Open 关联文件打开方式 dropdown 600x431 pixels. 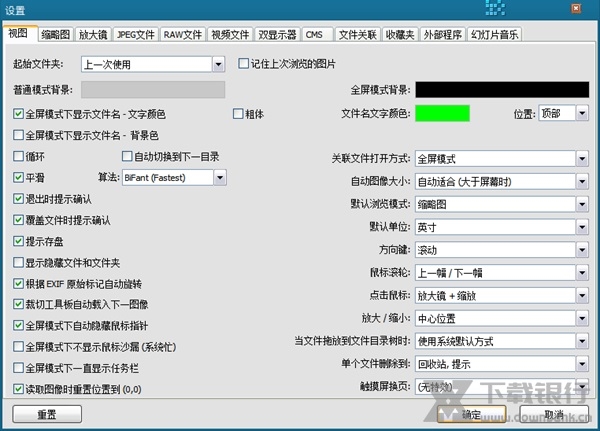(502, 158)
